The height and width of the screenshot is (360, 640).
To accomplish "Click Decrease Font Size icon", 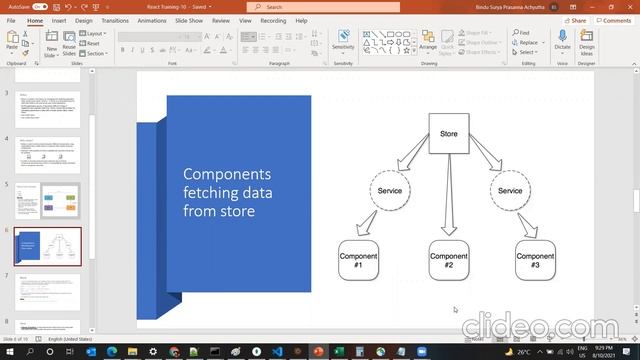I will coord(218,37).
